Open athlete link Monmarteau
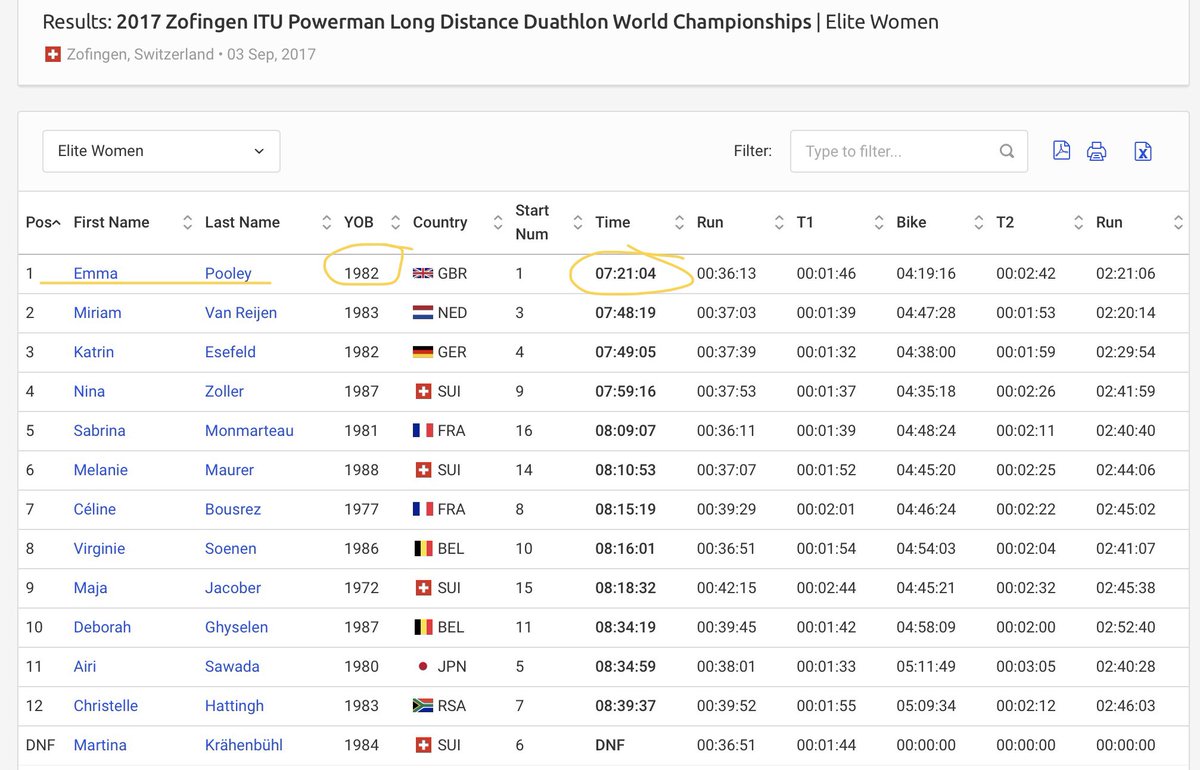The image size is (1200, 770). coord(249,430)
